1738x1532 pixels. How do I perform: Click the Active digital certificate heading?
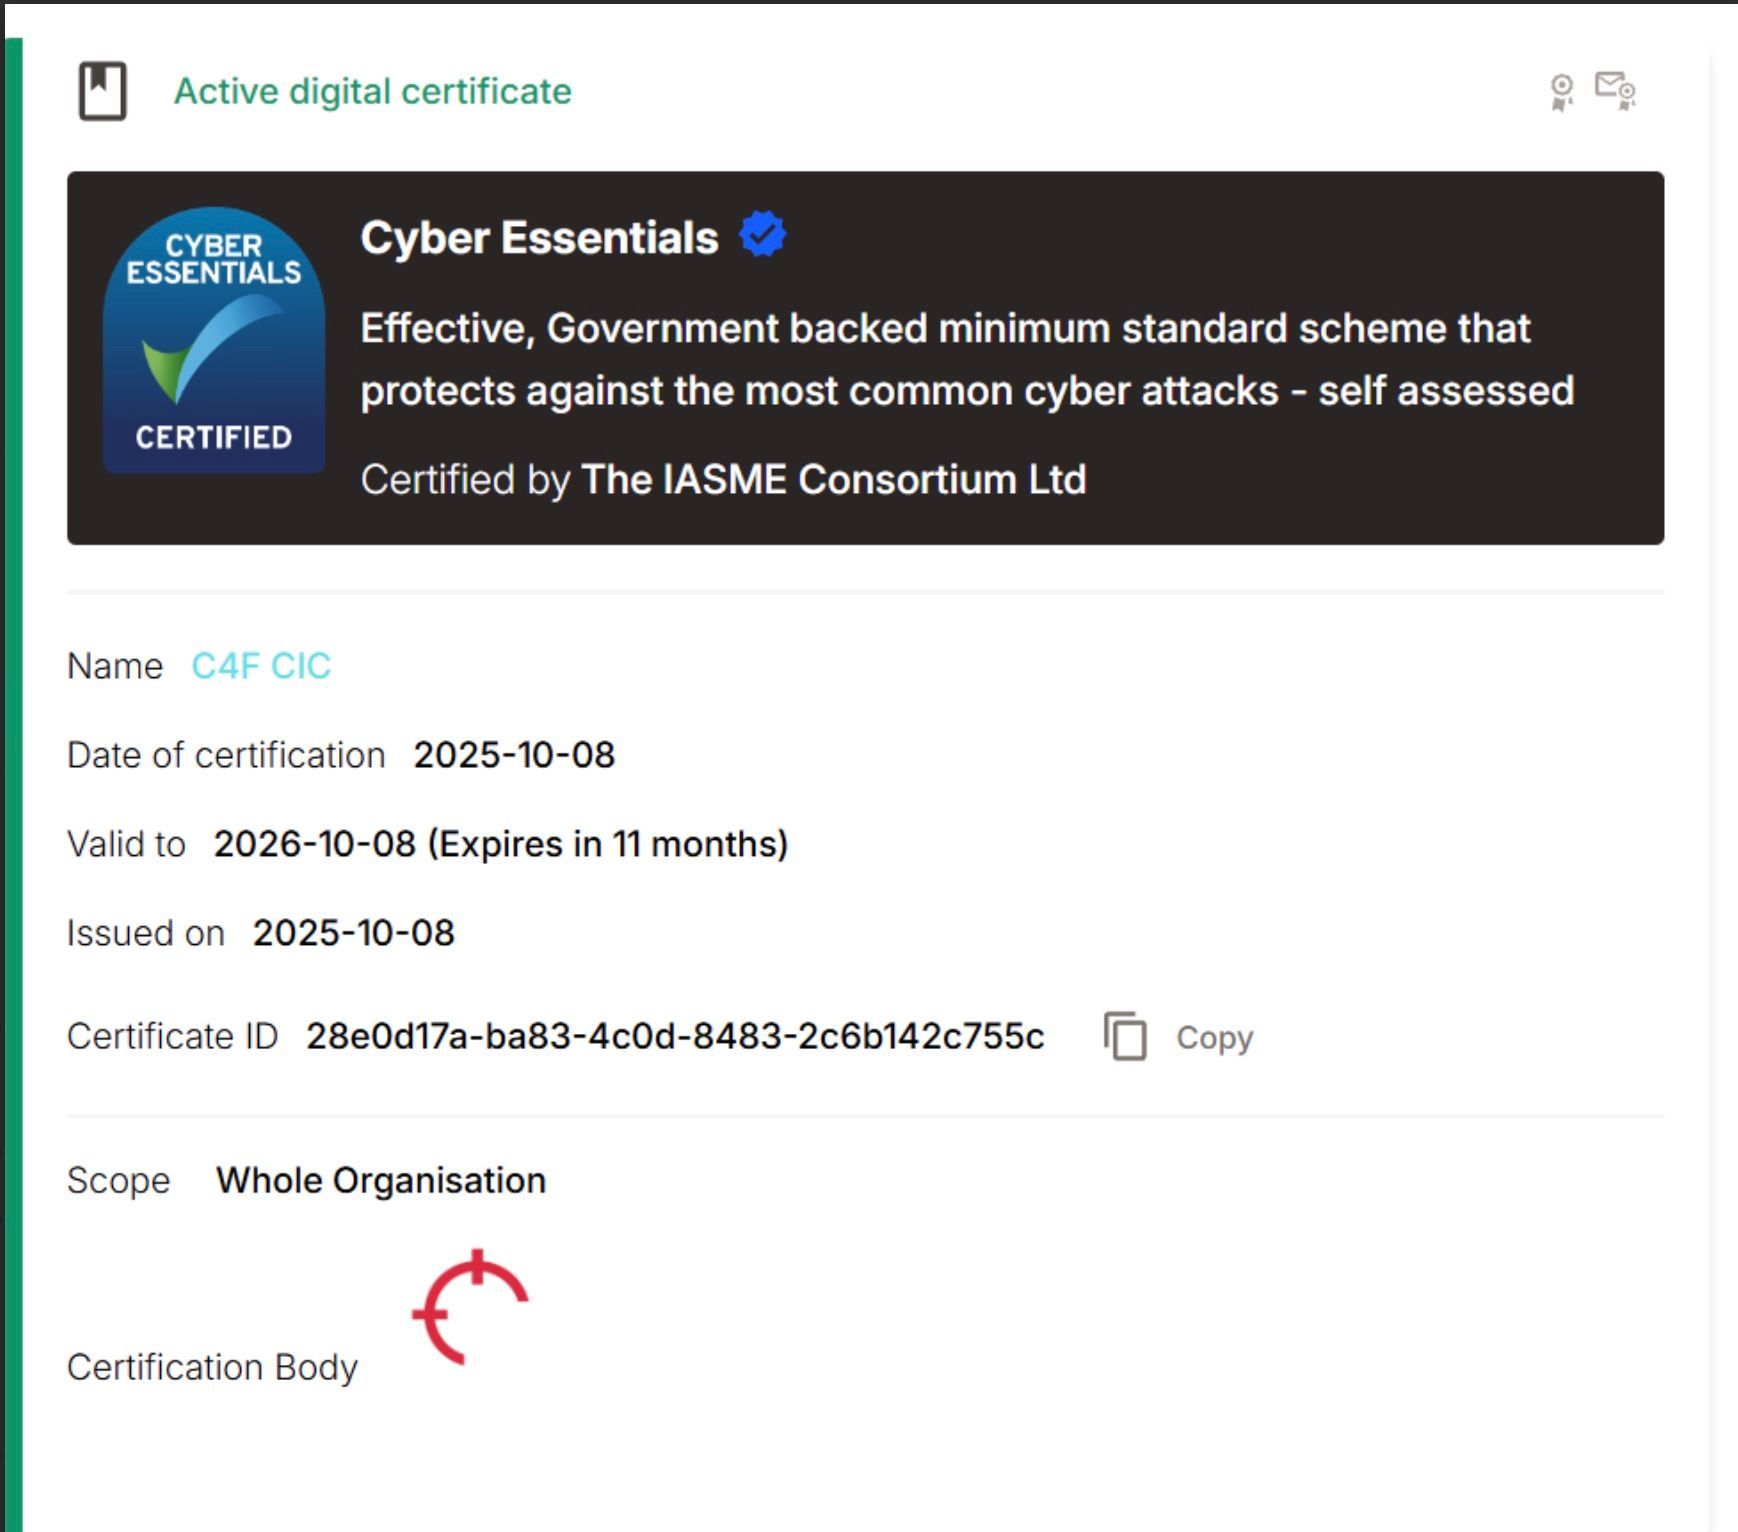pos(373,91)
